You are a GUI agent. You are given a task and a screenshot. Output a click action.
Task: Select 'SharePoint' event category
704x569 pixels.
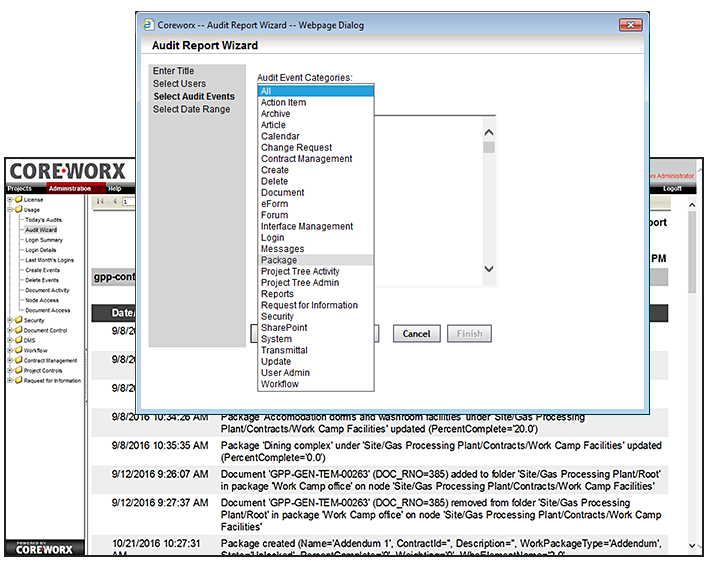pos(315,327)
